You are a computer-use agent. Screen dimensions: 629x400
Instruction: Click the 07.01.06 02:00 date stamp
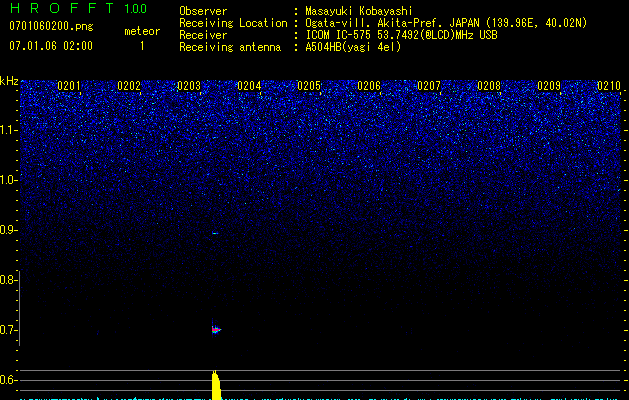(x=50, y=46)
